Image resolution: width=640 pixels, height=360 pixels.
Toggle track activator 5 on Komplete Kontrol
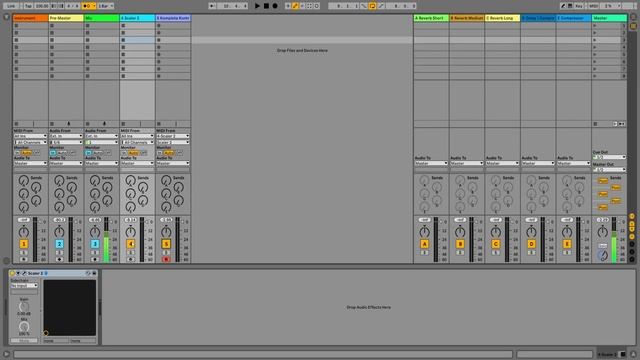pos(166,244)
